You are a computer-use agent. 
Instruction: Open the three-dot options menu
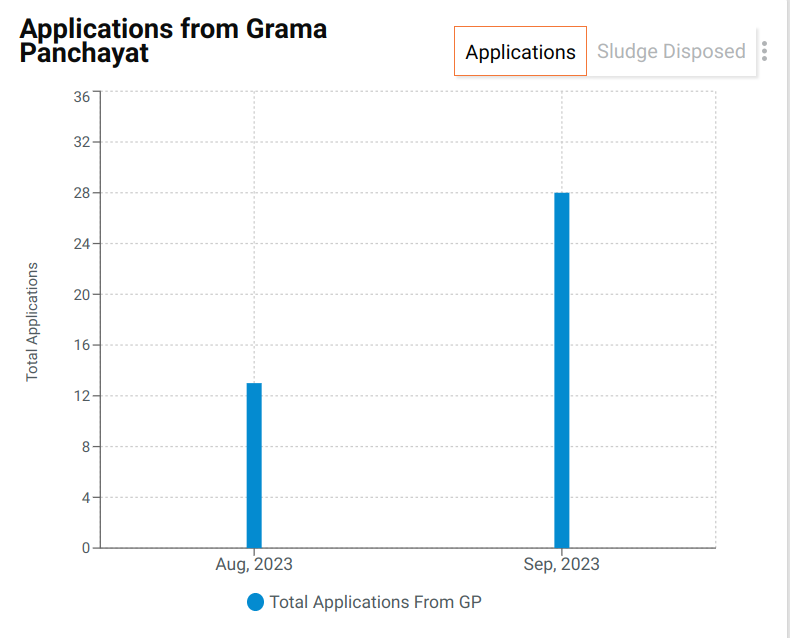click(765, 51)
